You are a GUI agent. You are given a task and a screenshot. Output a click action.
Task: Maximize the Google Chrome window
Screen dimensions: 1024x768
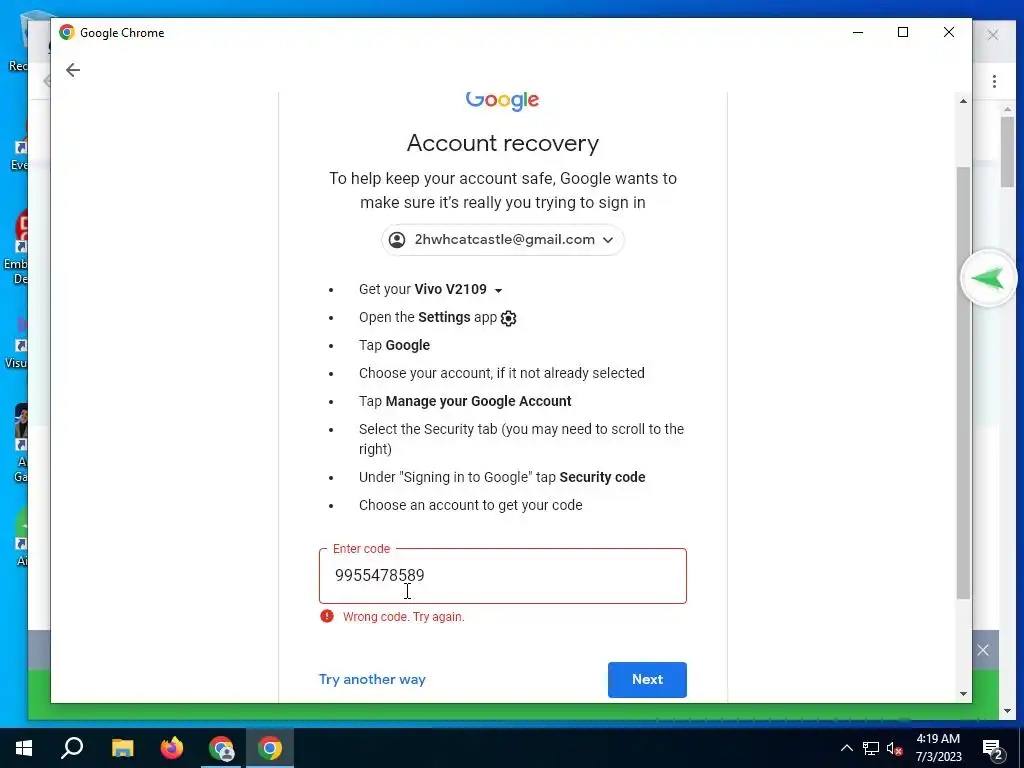click(903, 33)
